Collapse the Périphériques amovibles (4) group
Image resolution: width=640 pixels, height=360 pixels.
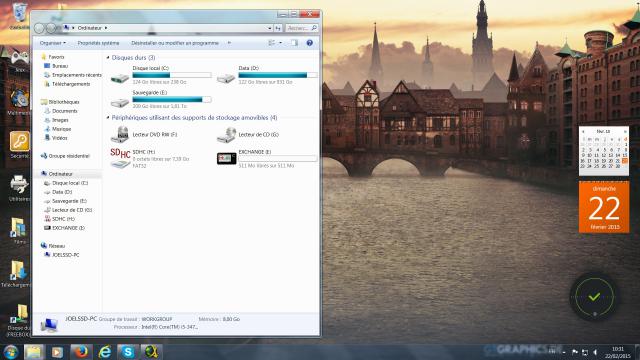pyautogui.click(x=108, y=118)
